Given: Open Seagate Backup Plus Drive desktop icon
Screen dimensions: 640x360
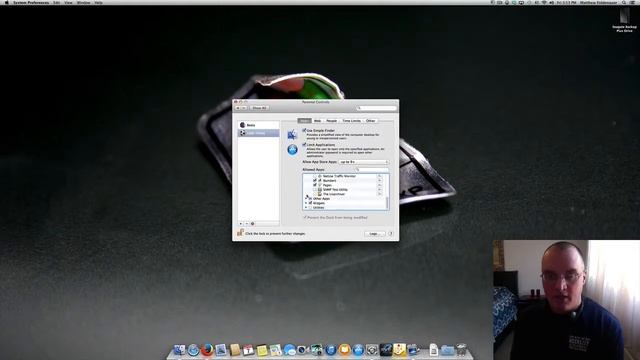Looking at the screenshot, I should (x=624, y=19).
